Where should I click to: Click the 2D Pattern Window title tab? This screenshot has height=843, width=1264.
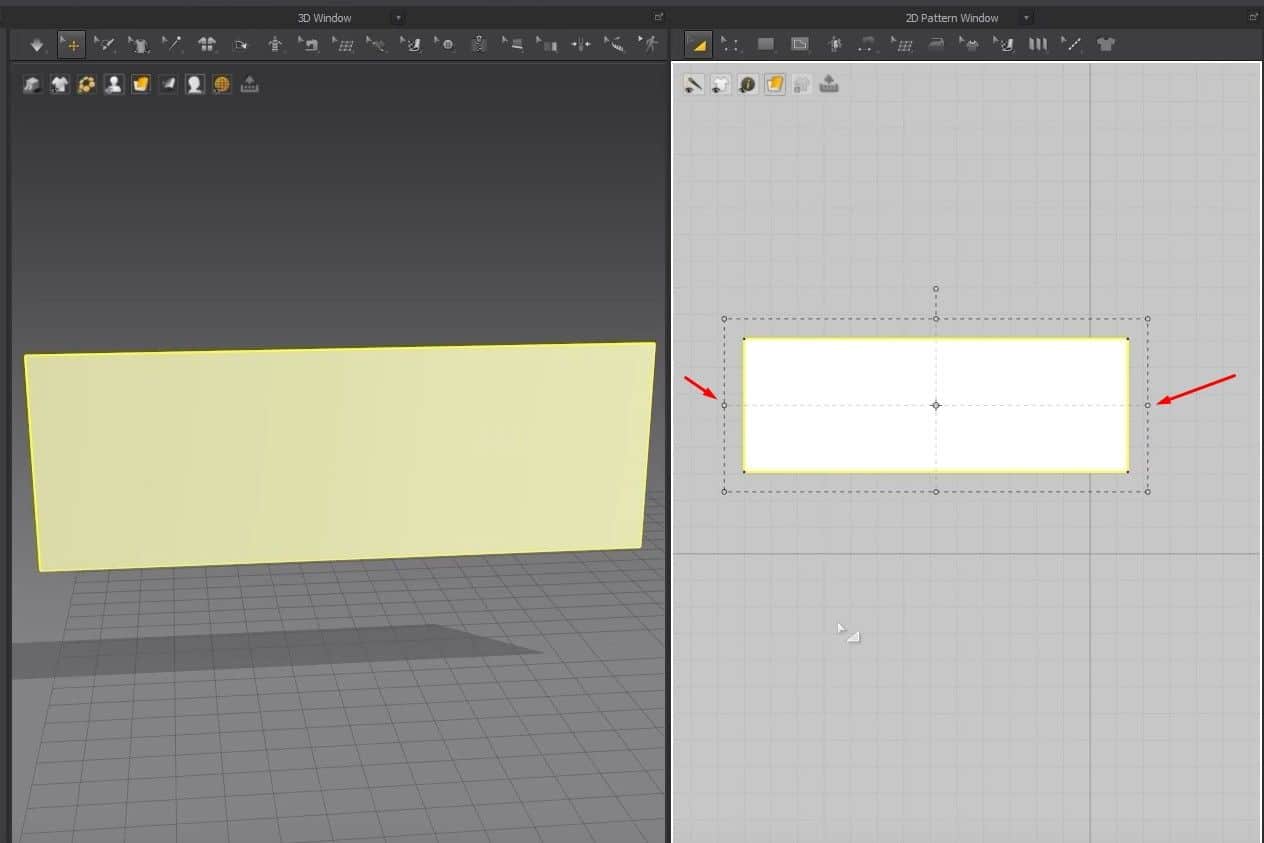[952, 18]
